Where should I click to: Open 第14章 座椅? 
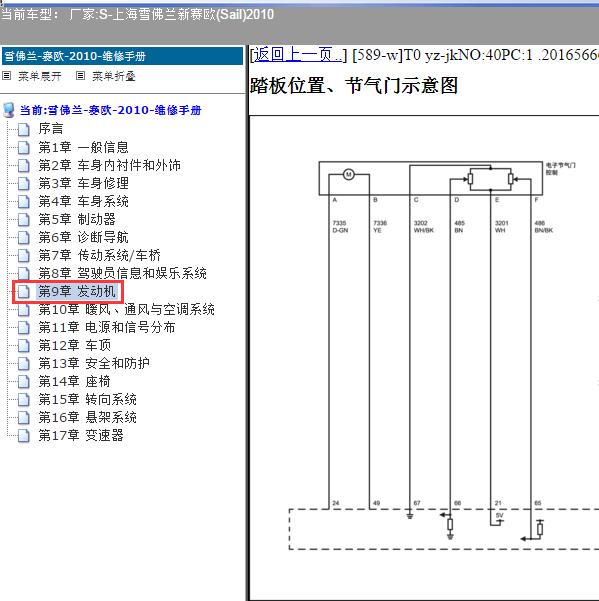75,381
